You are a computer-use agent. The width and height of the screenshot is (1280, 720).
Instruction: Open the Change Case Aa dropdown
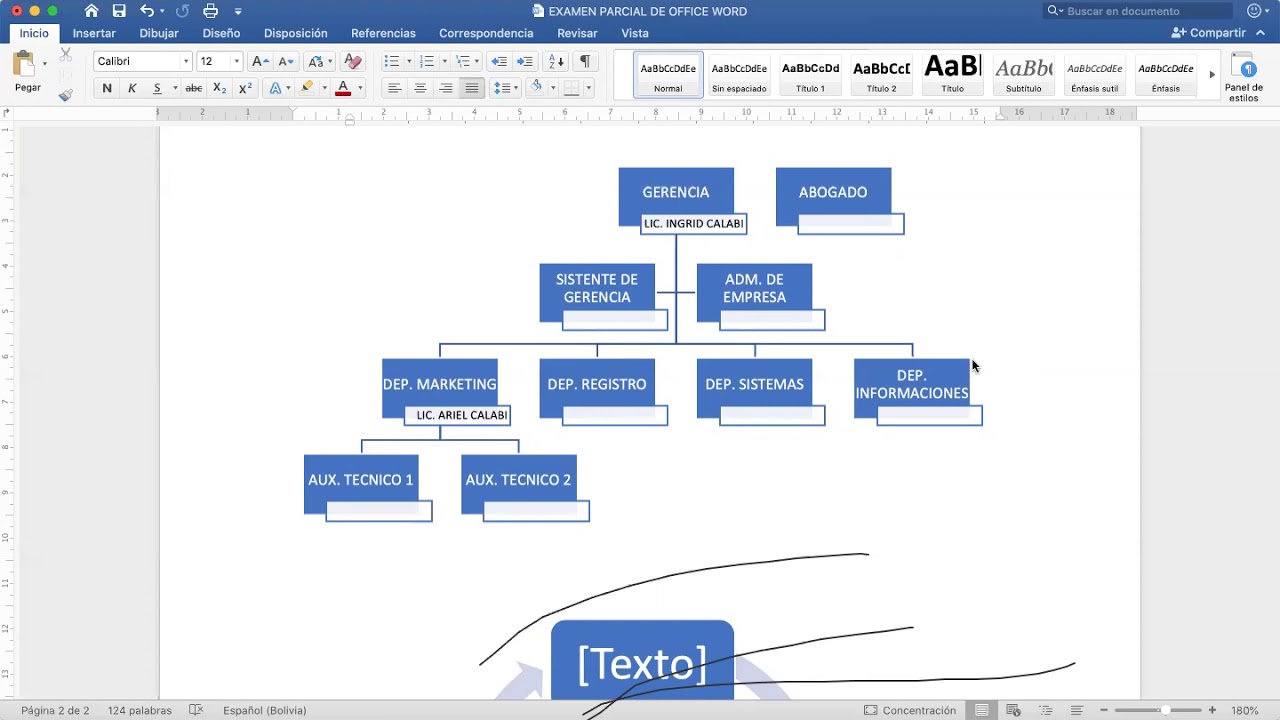click(x=320, y=61)
